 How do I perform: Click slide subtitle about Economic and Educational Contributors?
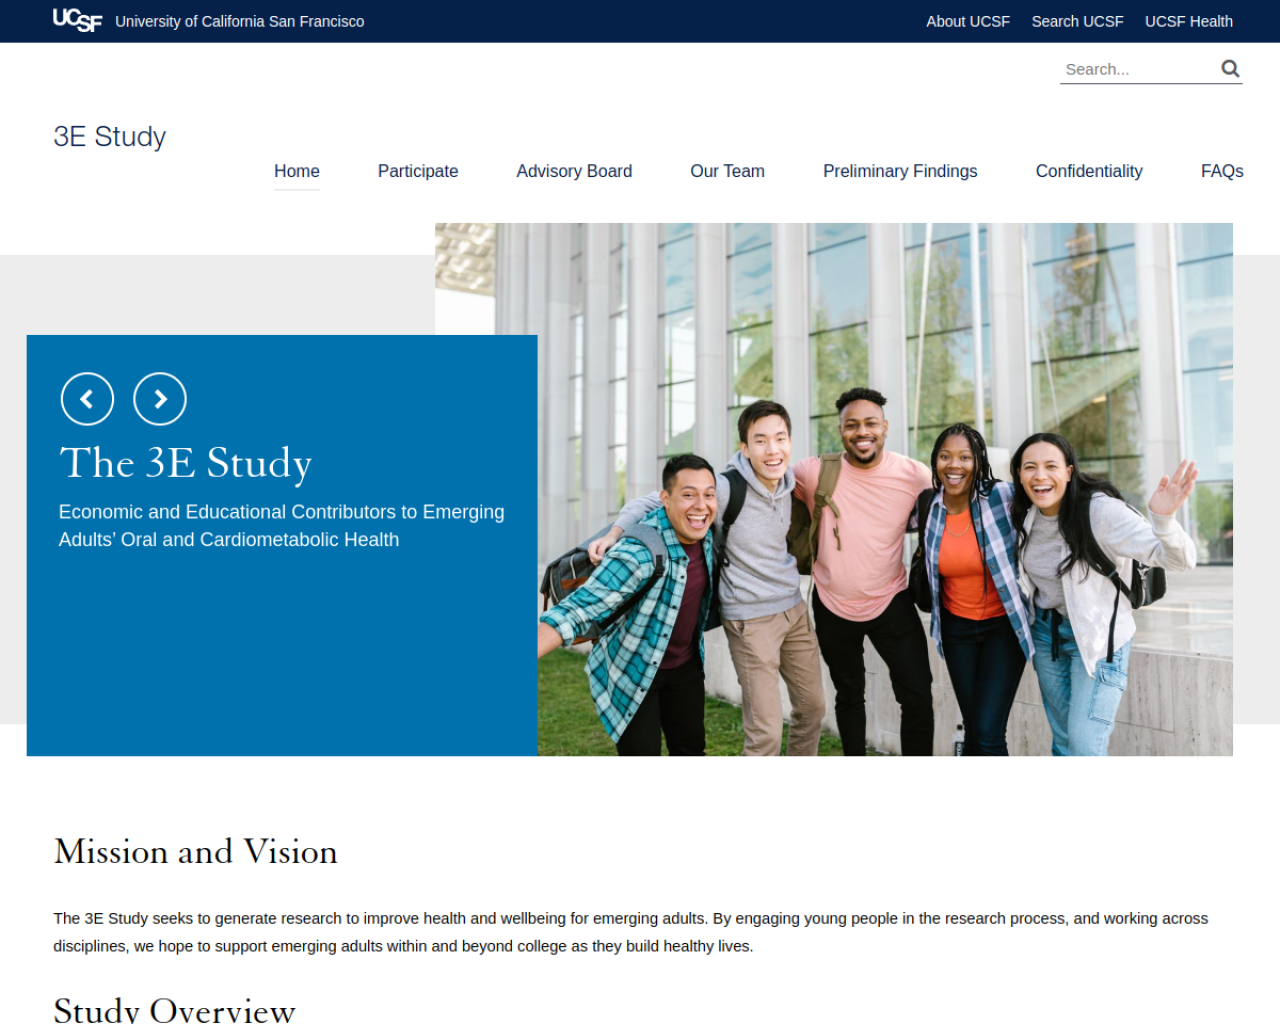(282, 525)
